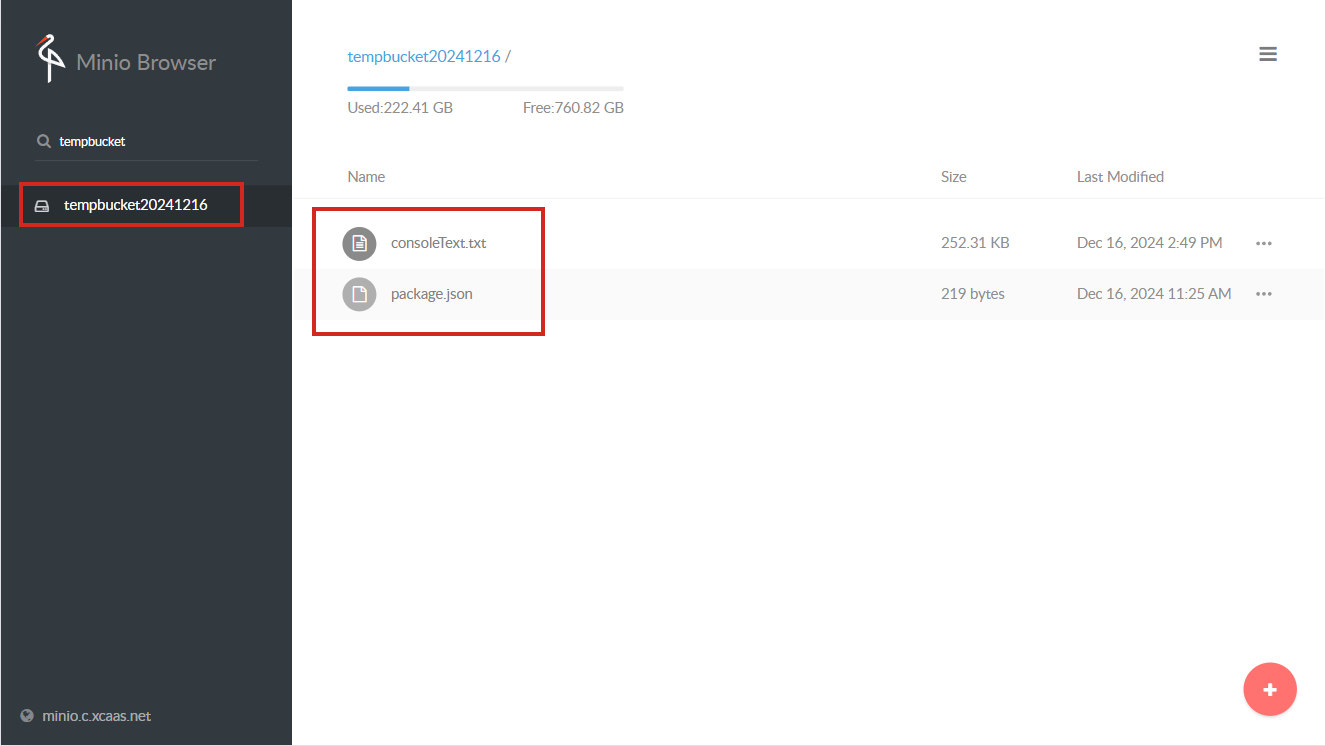Click the minio.c.xcaas.net server address
Screen dimensions: 1325x746
97,716
